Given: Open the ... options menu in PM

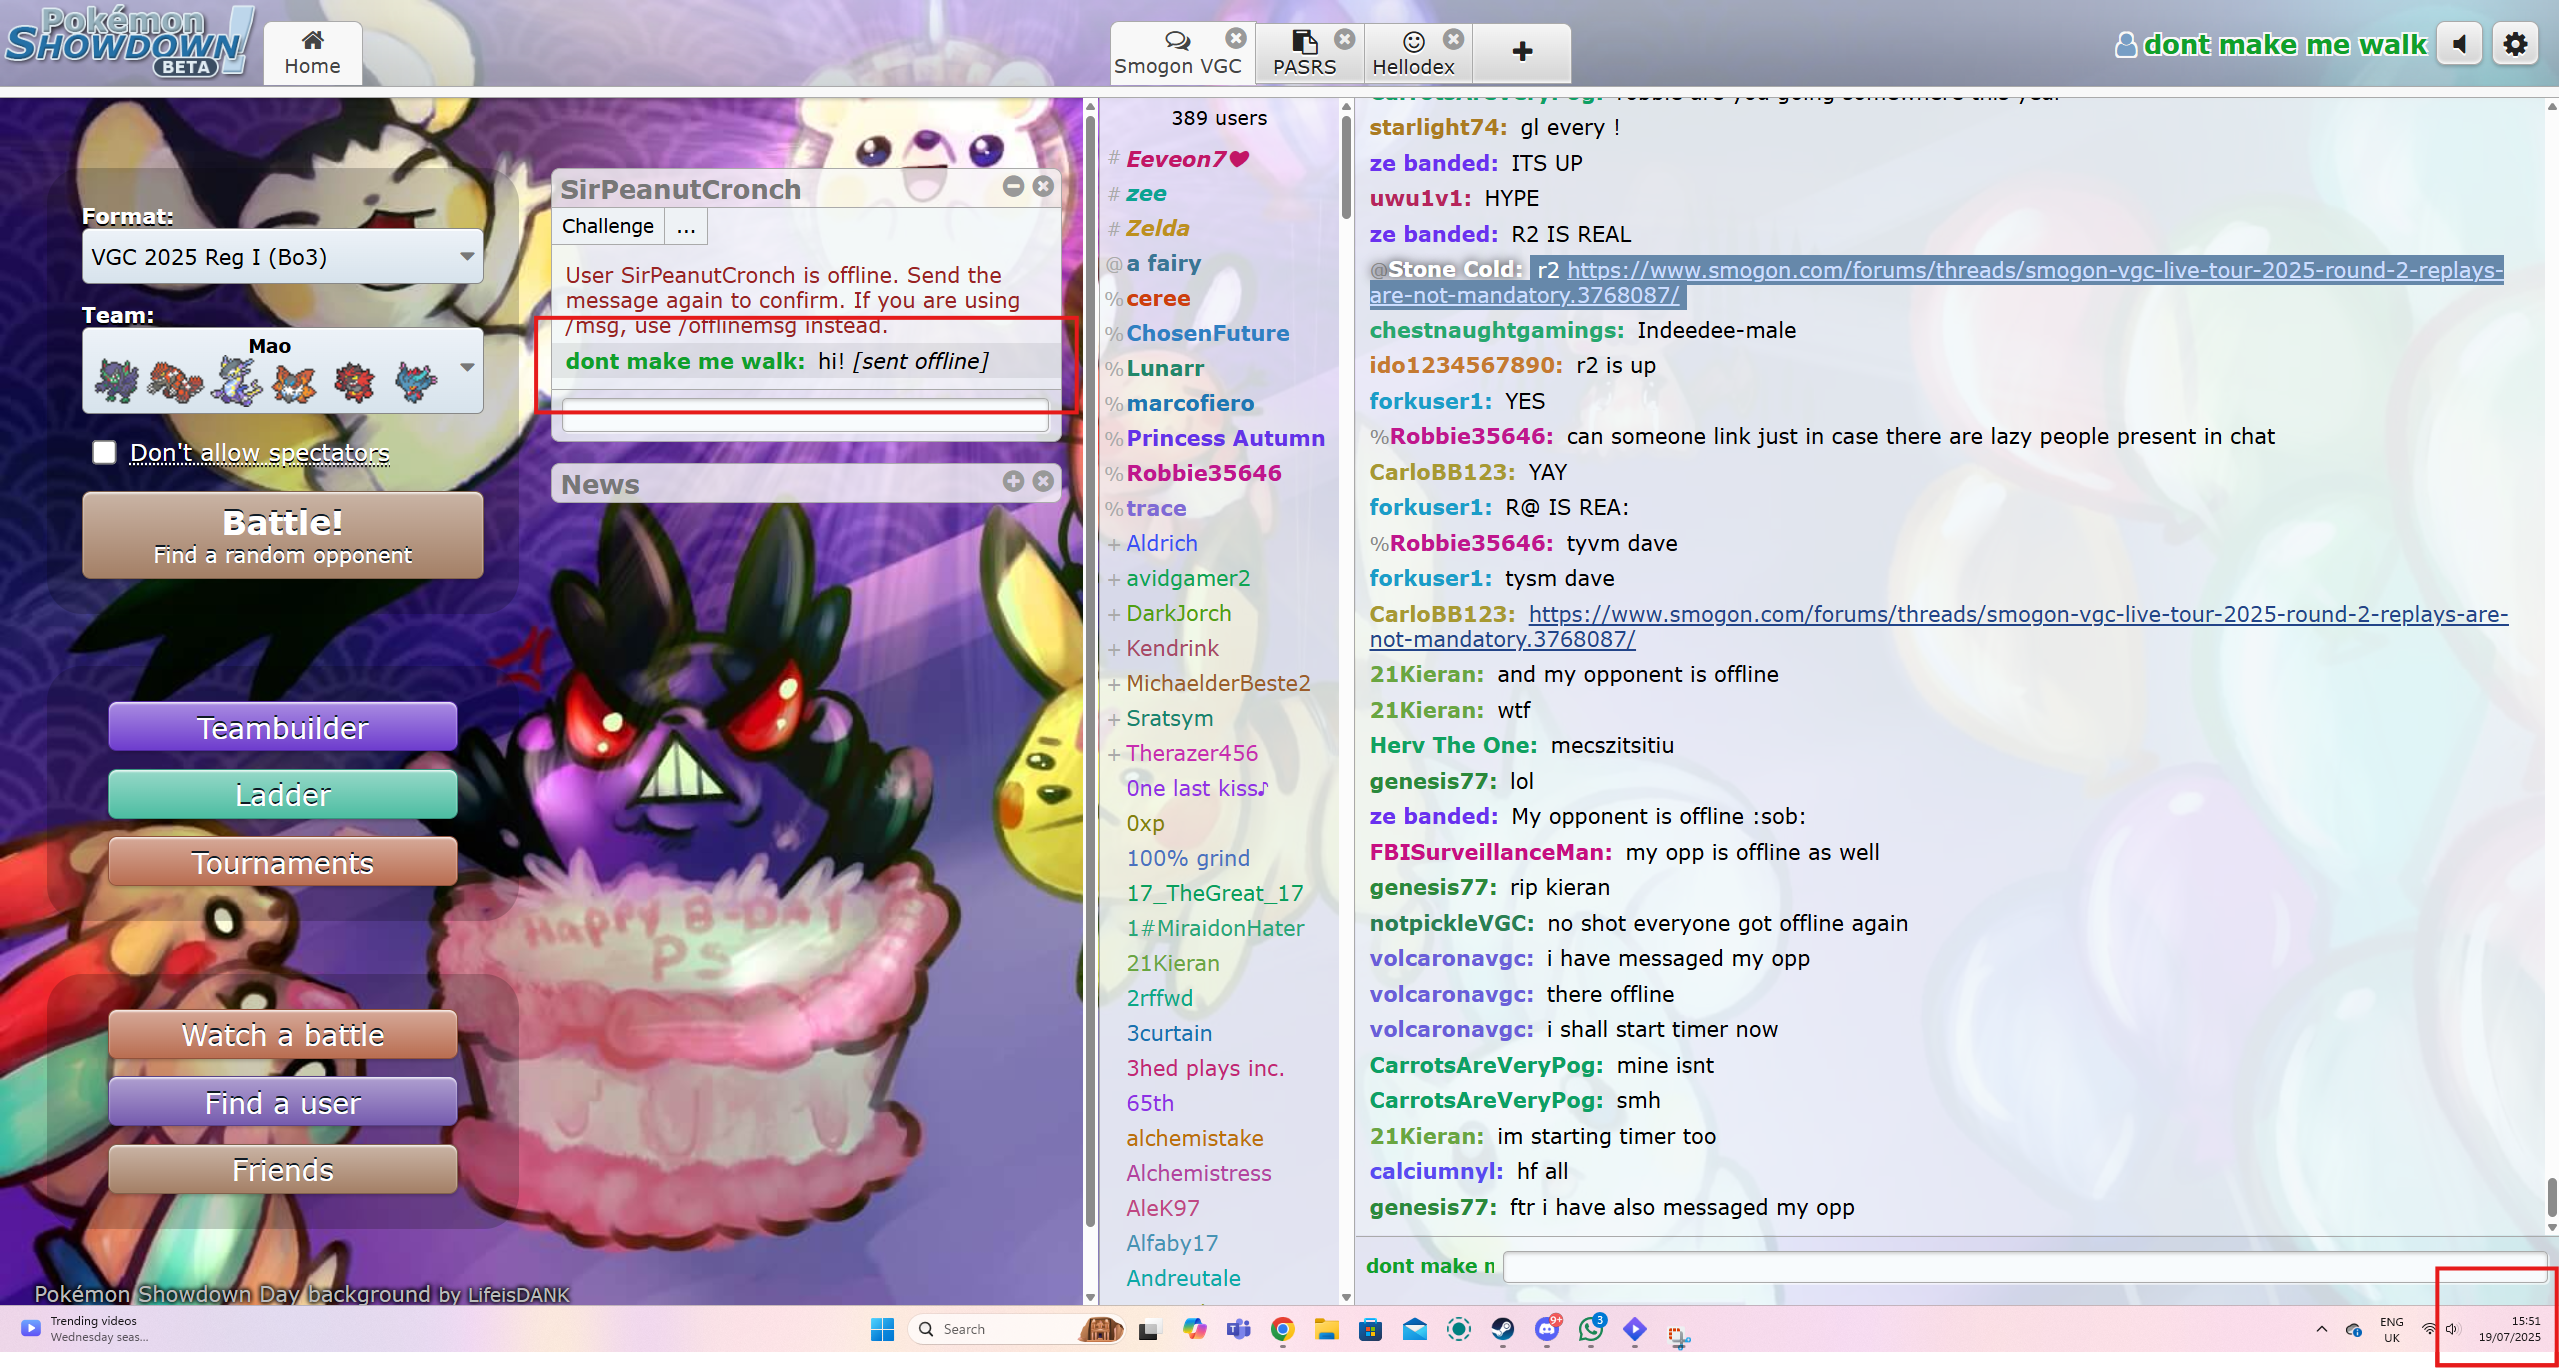Looking at the screenshot, I should [x=686, y=227].
